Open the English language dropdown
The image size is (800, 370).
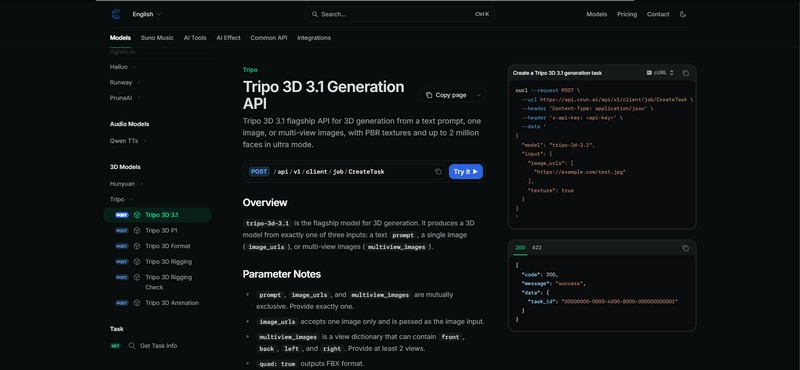pos(147,14)
